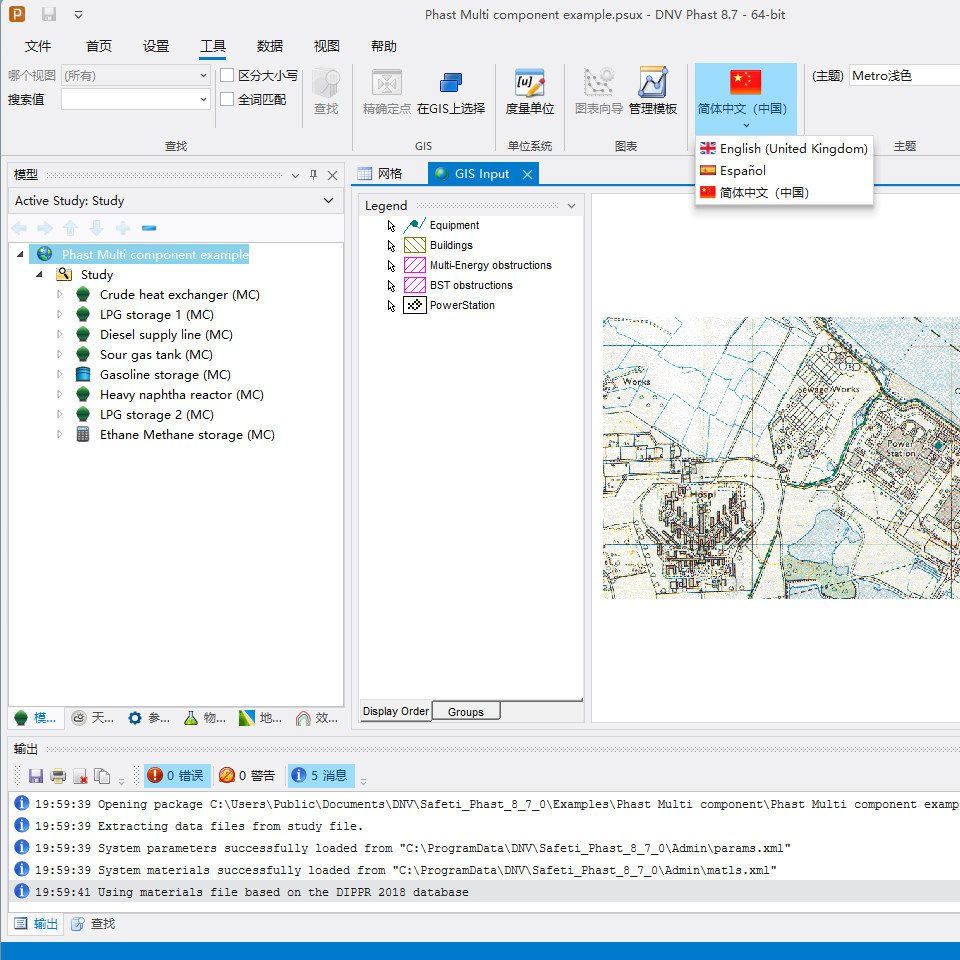
Task: Select the Buildings legend swatch
Action: point(414,245)
